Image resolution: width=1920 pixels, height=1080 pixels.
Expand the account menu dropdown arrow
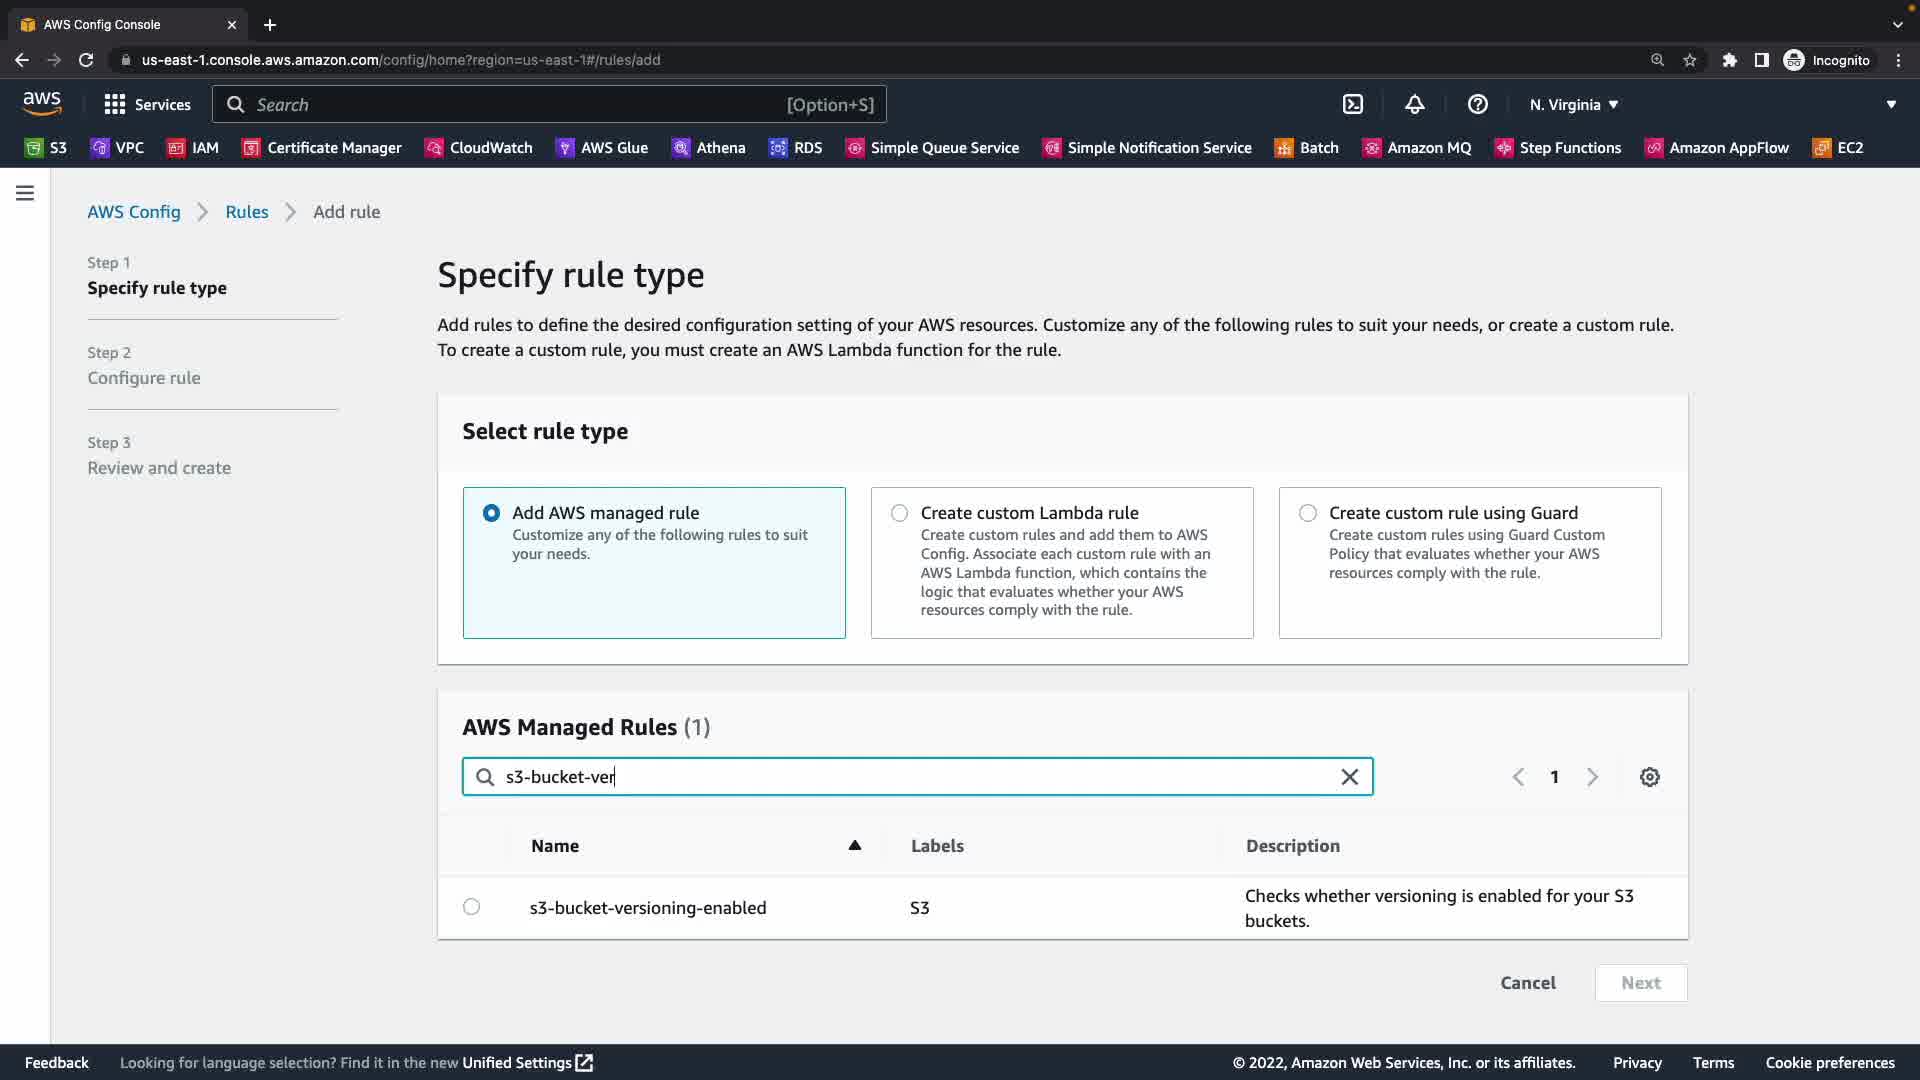point(1890,104)
